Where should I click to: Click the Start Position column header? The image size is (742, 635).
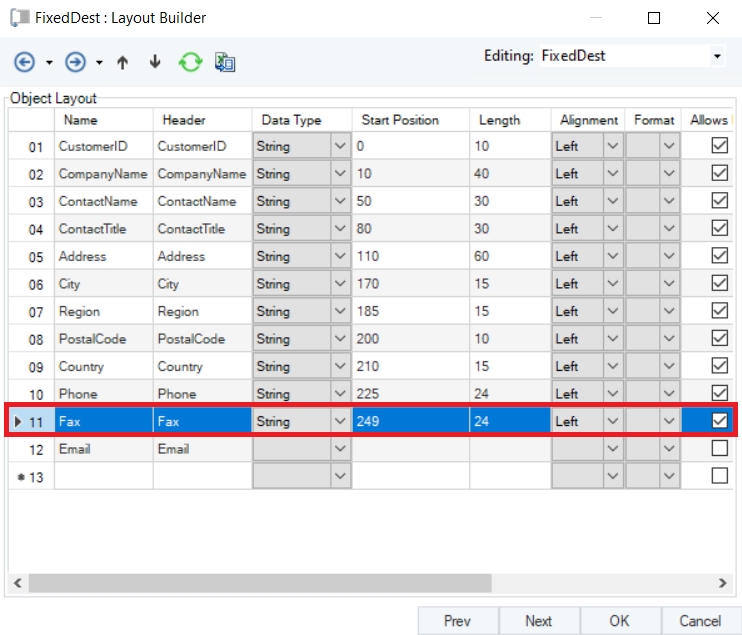pyautogui.click(x=400, y=120)
